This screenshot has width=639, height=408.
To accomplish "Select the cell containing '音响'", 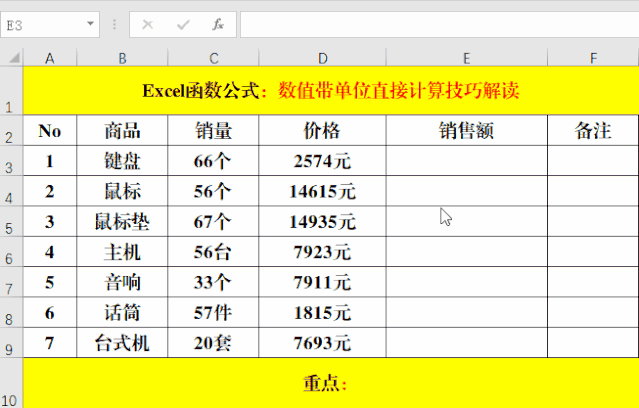I will (x=122, y=282).
